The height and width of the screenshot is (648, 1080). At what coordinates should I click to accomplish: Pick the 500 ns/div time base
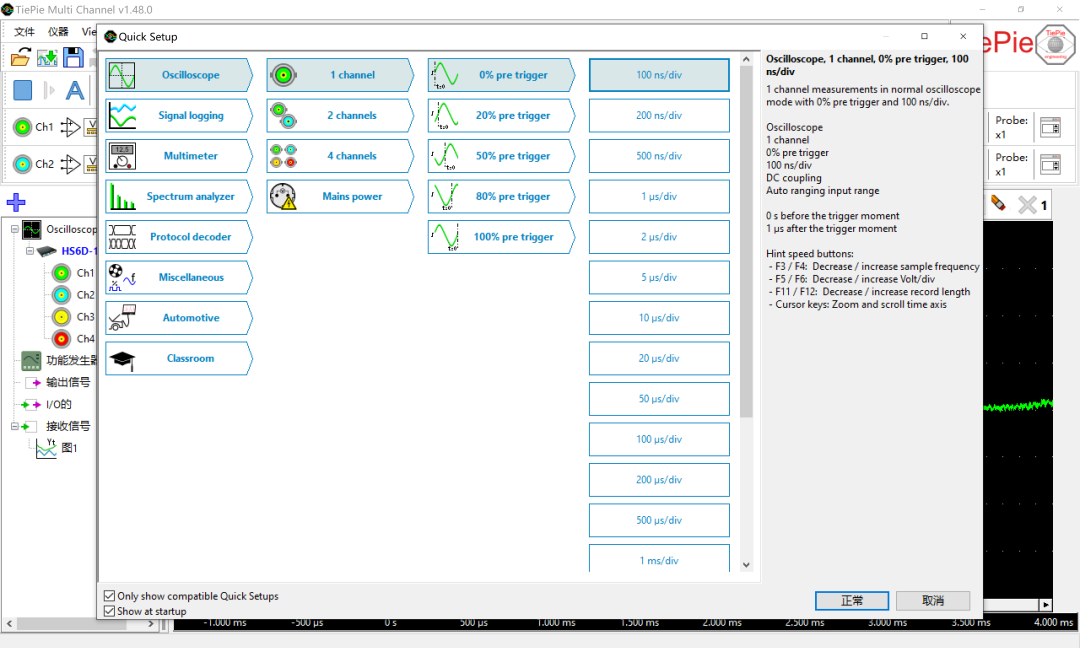(x=659, y=156)
